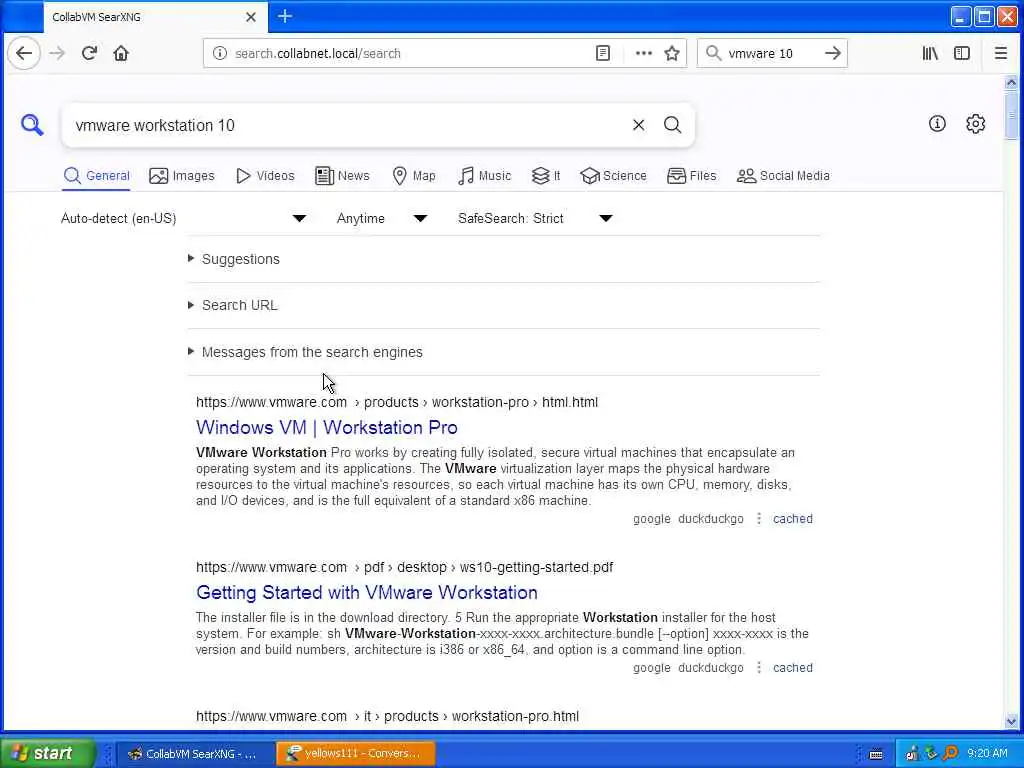The width and height of the screenshot is (1024, 768).
Task: Click the ws10-getting-started.pdf result URL
Action: [x=404, y=567]
